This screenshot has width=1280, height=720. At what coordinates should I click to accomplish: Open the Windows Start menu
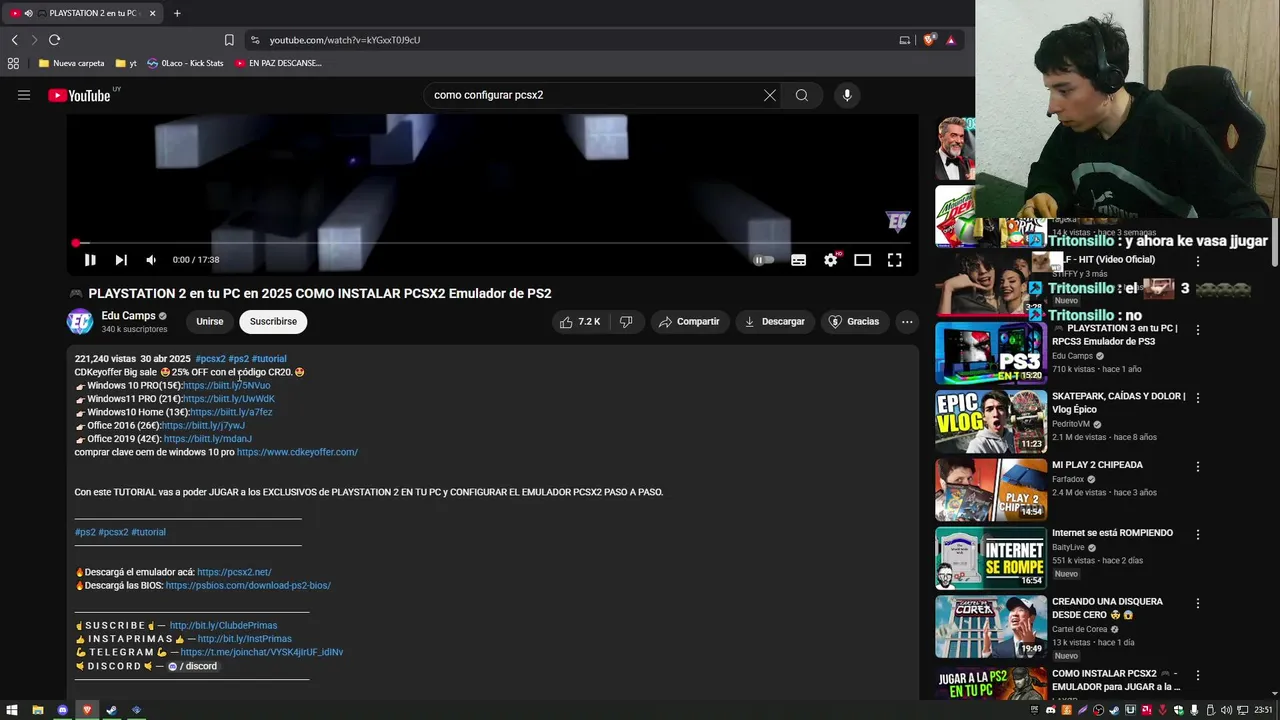[12, 710]
